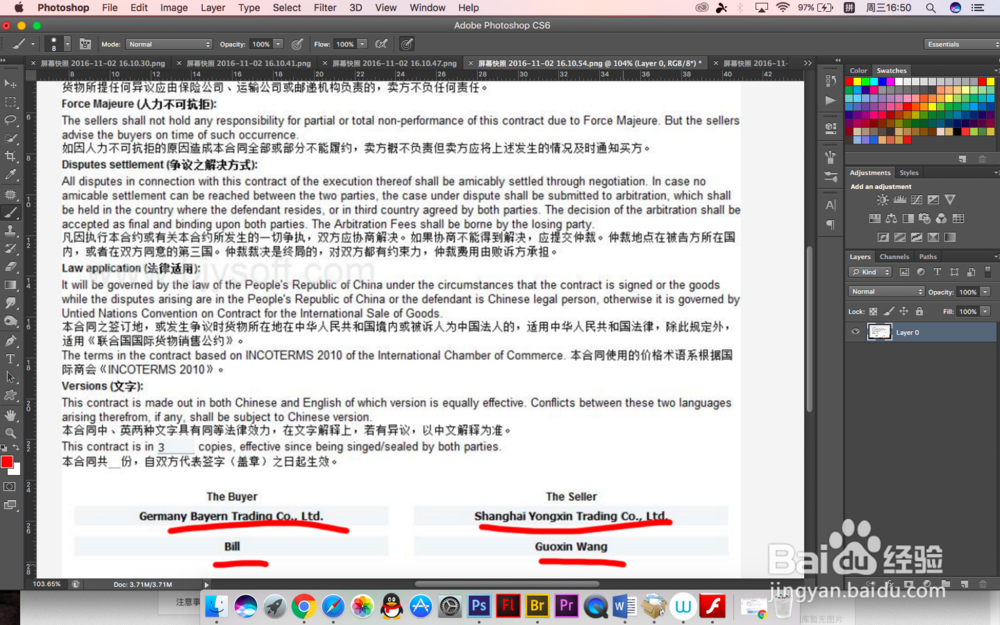The width and height of the screenshot is (1000, 625).
Task: Select the Pen tool
Action: click(x=11, y=341)
